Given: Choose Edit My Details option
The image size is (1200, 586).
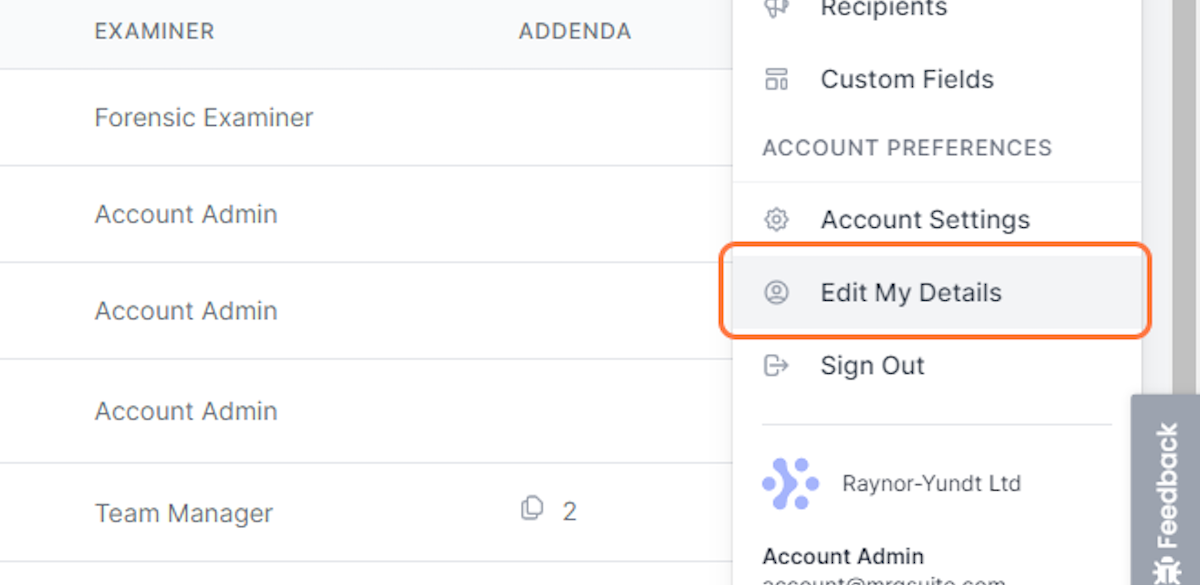Looking at the screenshot, I should pyautogui.click(x=936, y=292).
